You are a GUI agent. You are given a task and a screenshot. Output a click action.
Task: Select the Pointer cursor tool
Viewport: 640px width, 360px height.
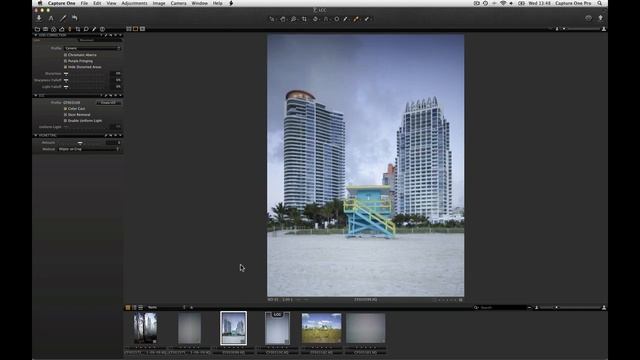272,19
